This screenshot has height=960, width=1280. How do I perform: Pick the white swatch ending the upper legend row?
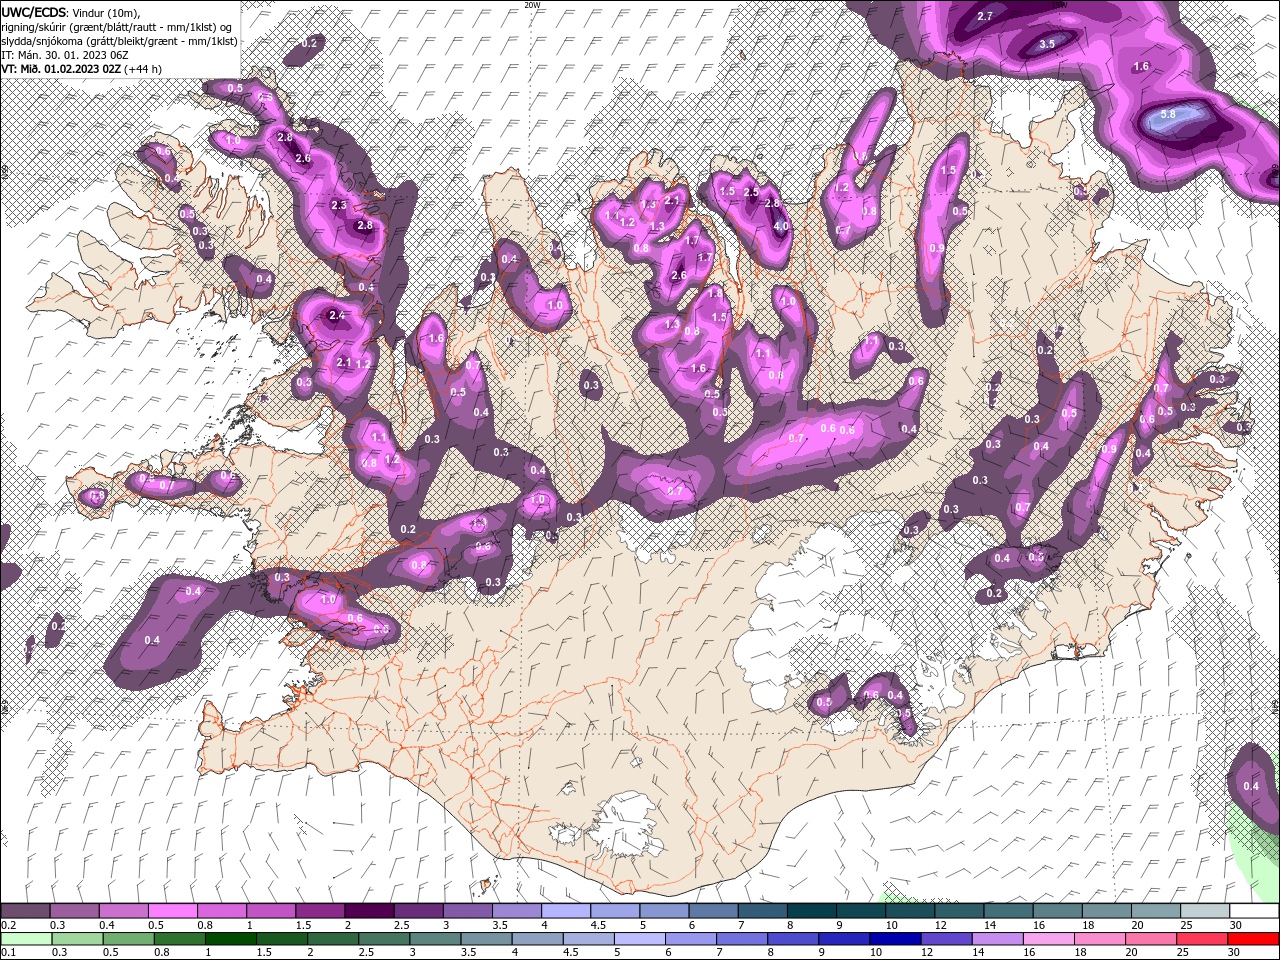pyautogui.click(x=1255, y=911)
